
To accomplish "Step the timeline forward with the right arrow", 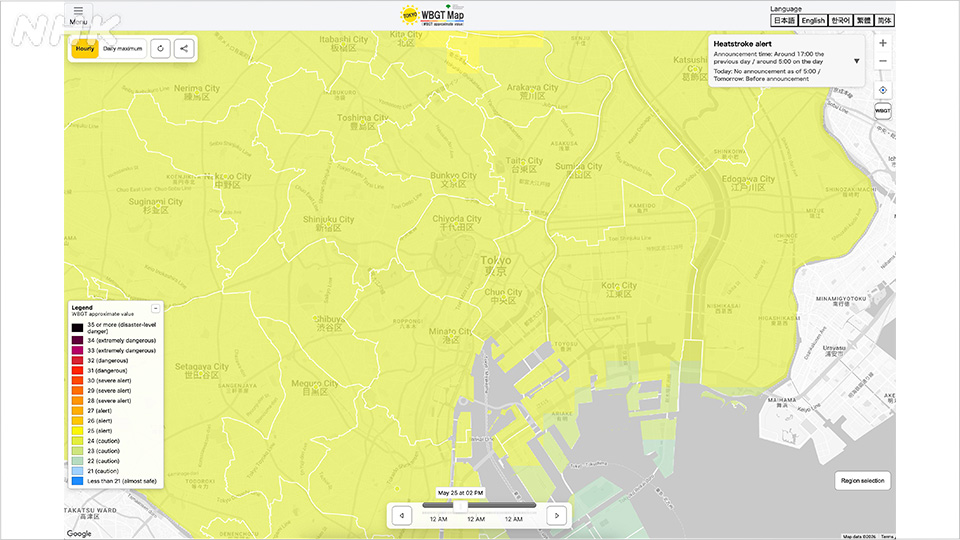I will coord(557,516).
